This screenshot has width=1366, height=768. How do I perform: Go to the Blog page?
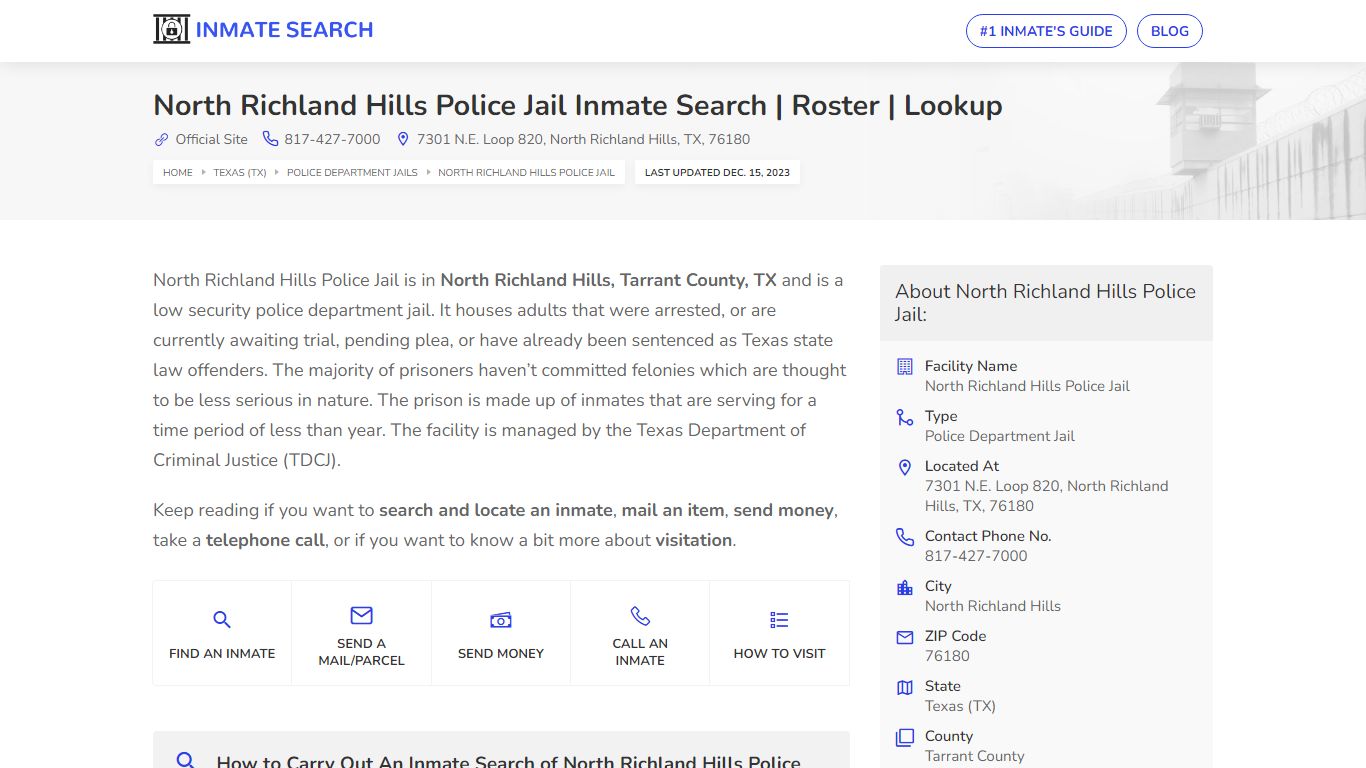pyautogui.click(x=1170, y=31)
